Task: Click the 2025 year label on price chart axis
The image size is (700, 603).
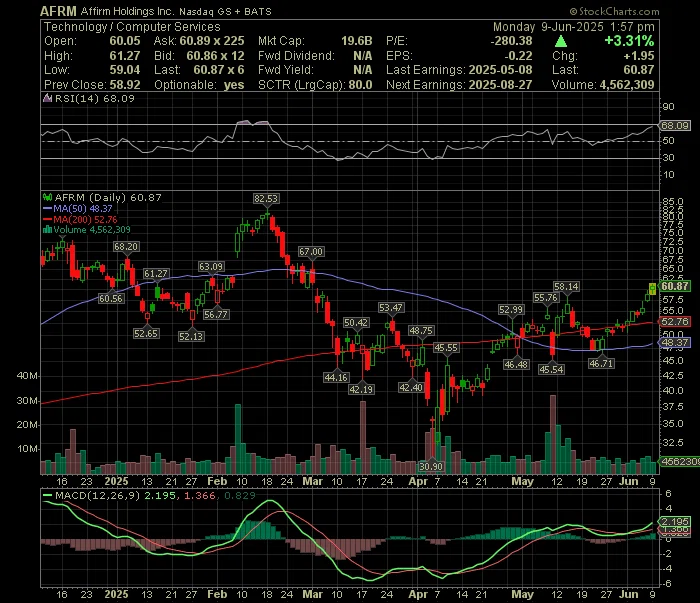Action: tap(116, 482)
